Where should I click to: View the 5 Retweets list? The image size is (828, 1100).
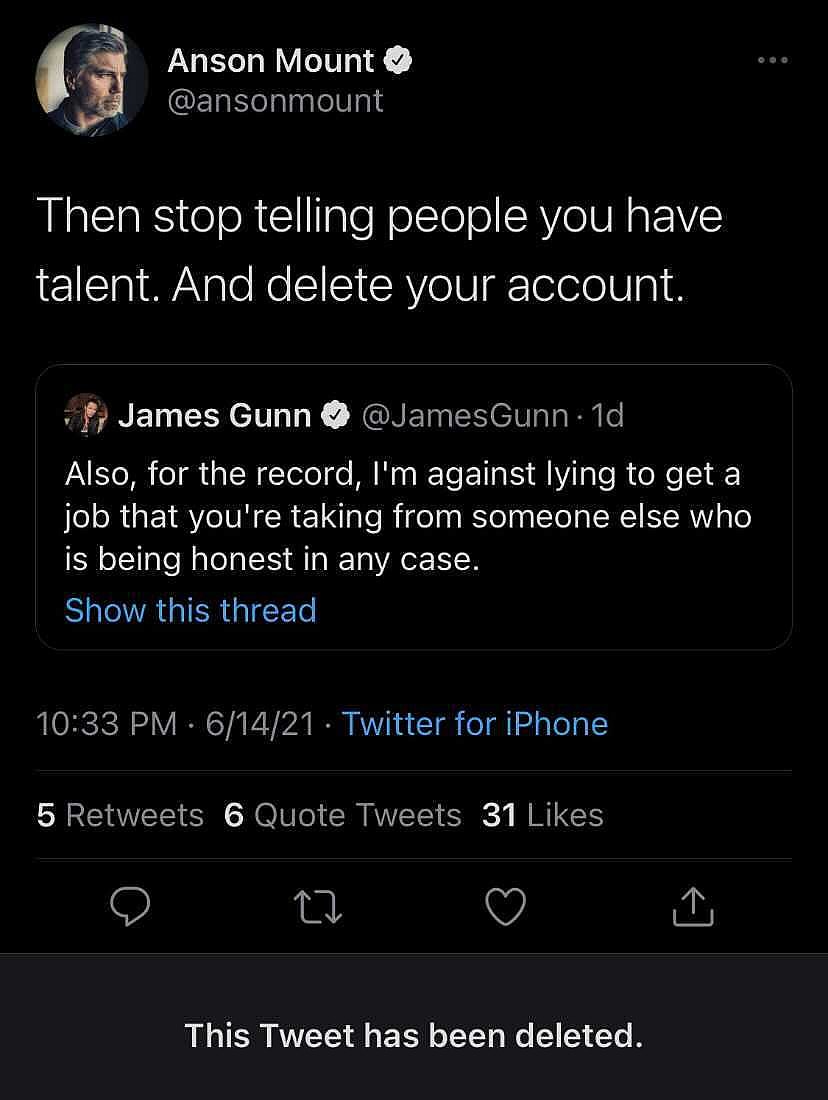pos(120,815)
